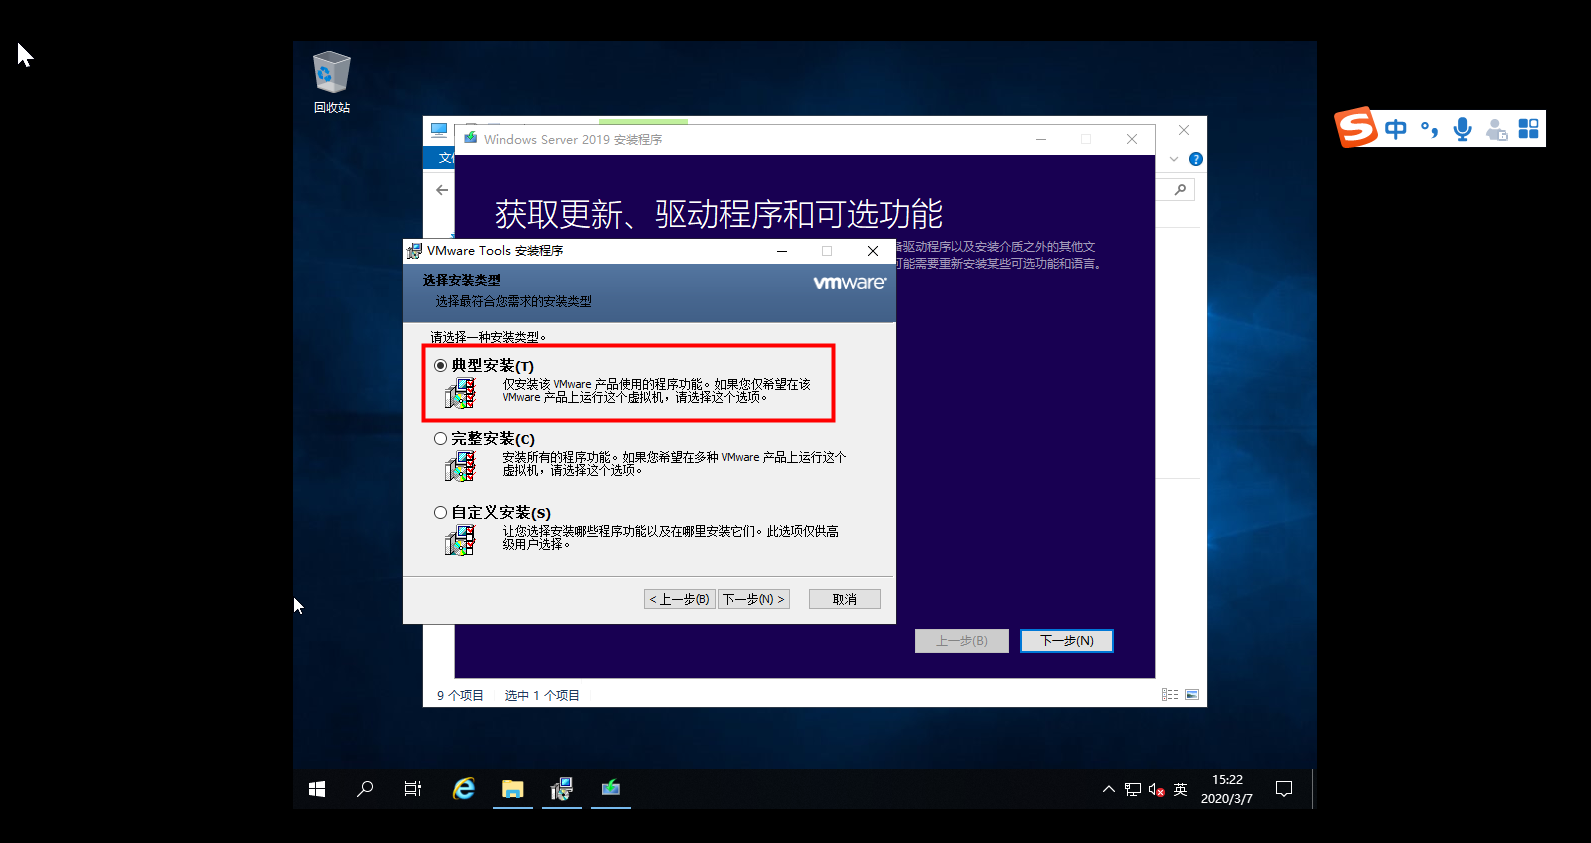Image resolution: width=1591 pixels, height=843 pixels.
Task: Expand File Explorer ribbon chevron
Action: pyautogui.click(x=1174, y=159)
